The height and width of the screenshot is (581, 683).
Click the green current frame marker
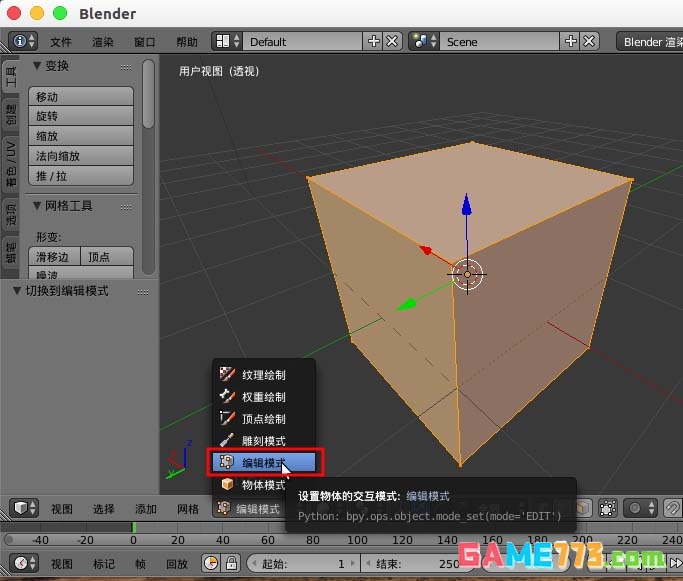click(x=134, y=527)
